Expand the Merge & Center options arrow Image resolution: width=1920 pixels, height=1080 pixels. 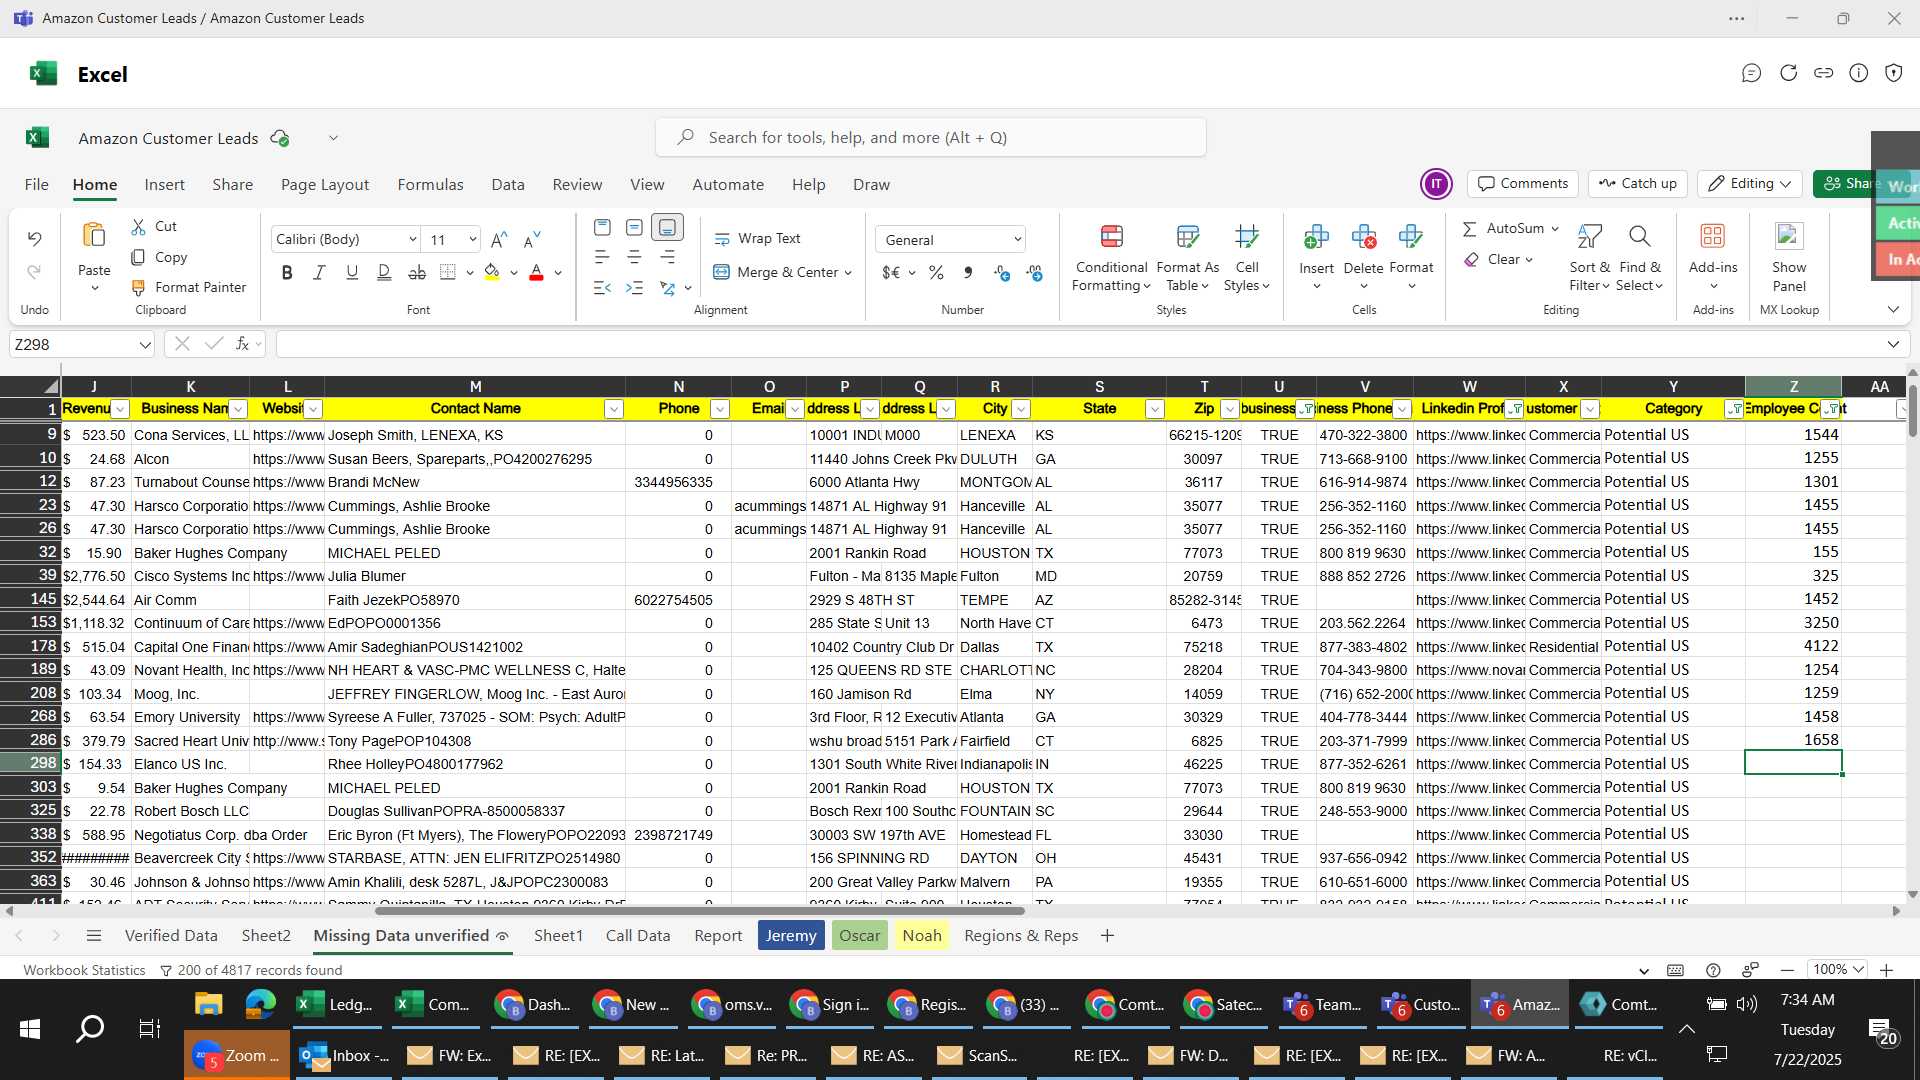(848, 272)
